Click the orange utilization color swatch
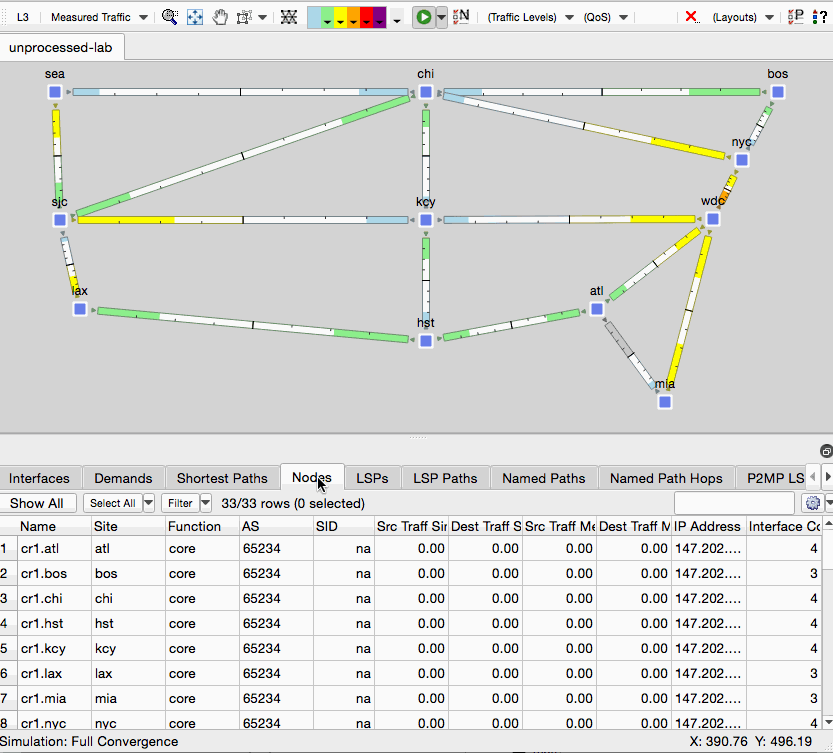833x753 pixels. (x=354, y=17)
